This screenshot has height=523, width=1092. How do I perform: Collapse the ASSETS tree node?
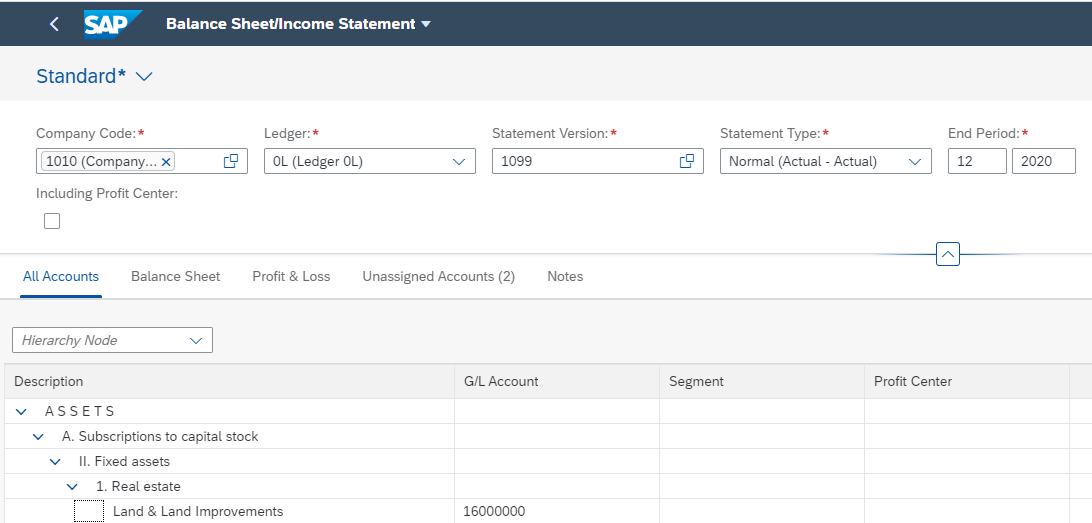pos(22,412)
